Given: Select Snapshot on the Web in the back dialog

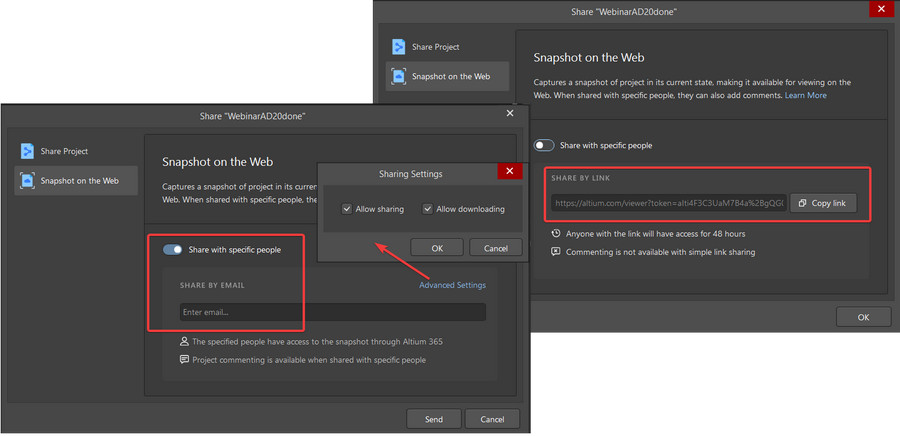Looking at the screenshot, I should (x=447, y=76).
